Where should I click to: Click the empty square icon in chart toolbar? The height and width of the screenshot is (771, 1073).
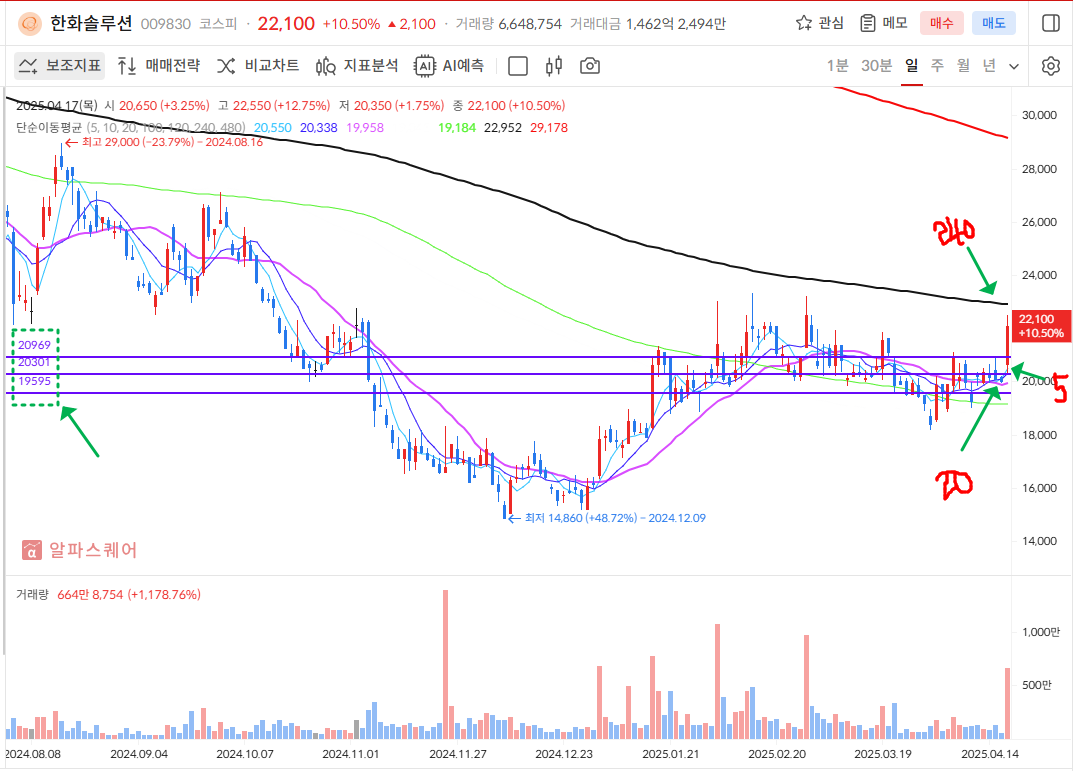point(518,66)
